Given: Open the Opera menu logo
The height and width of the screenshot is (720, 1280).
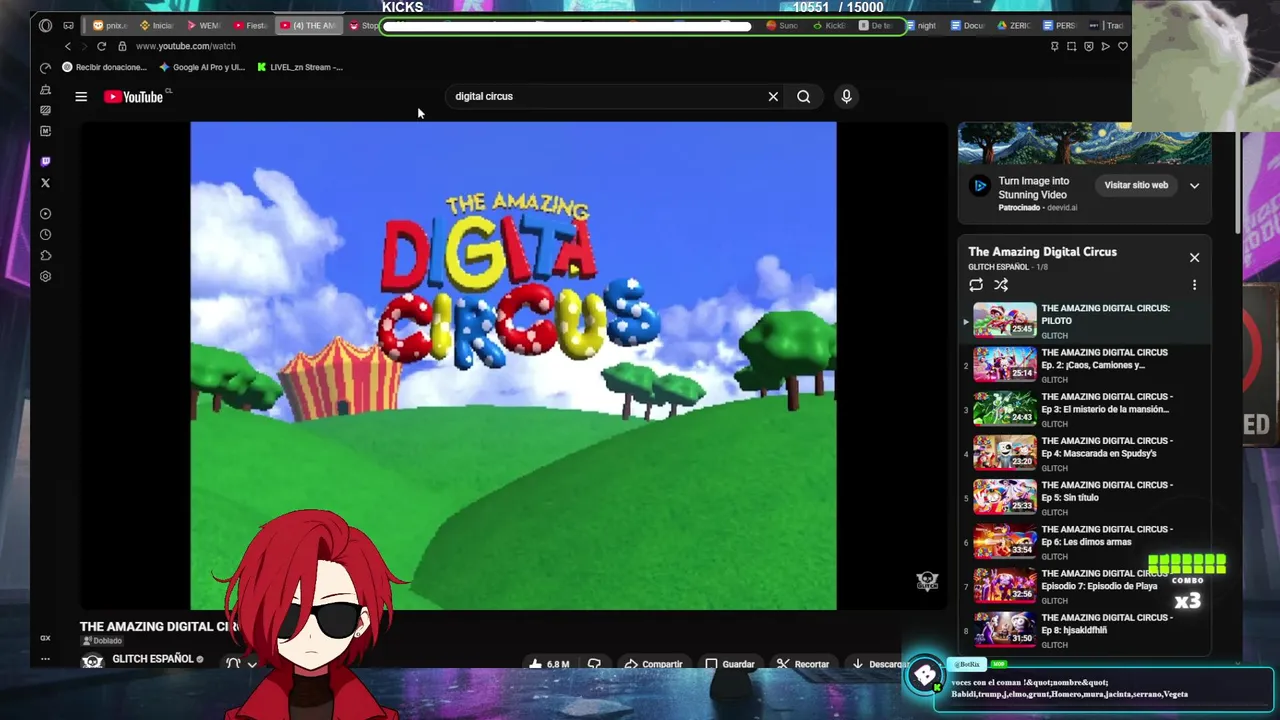Looking at the screenshot, I should [45, 25].
